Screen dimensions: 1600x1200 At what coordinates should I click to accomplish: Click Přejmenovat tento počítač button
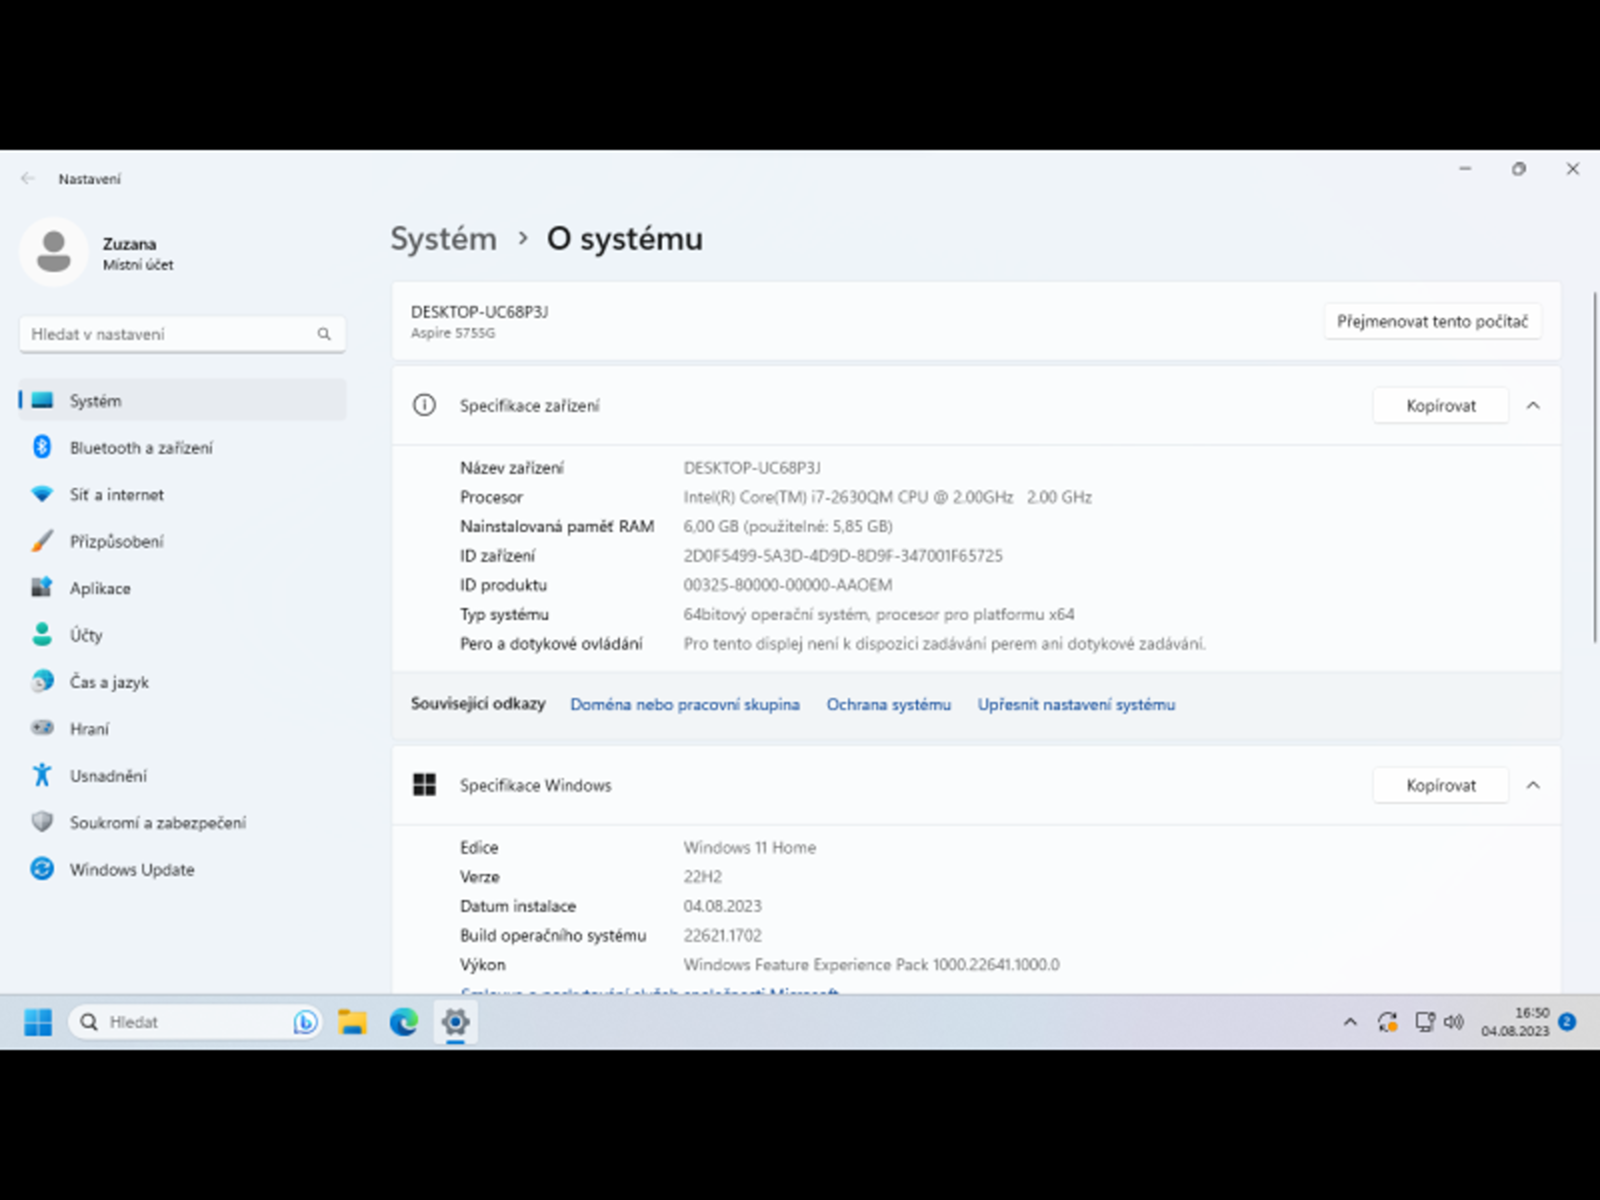1431,322
